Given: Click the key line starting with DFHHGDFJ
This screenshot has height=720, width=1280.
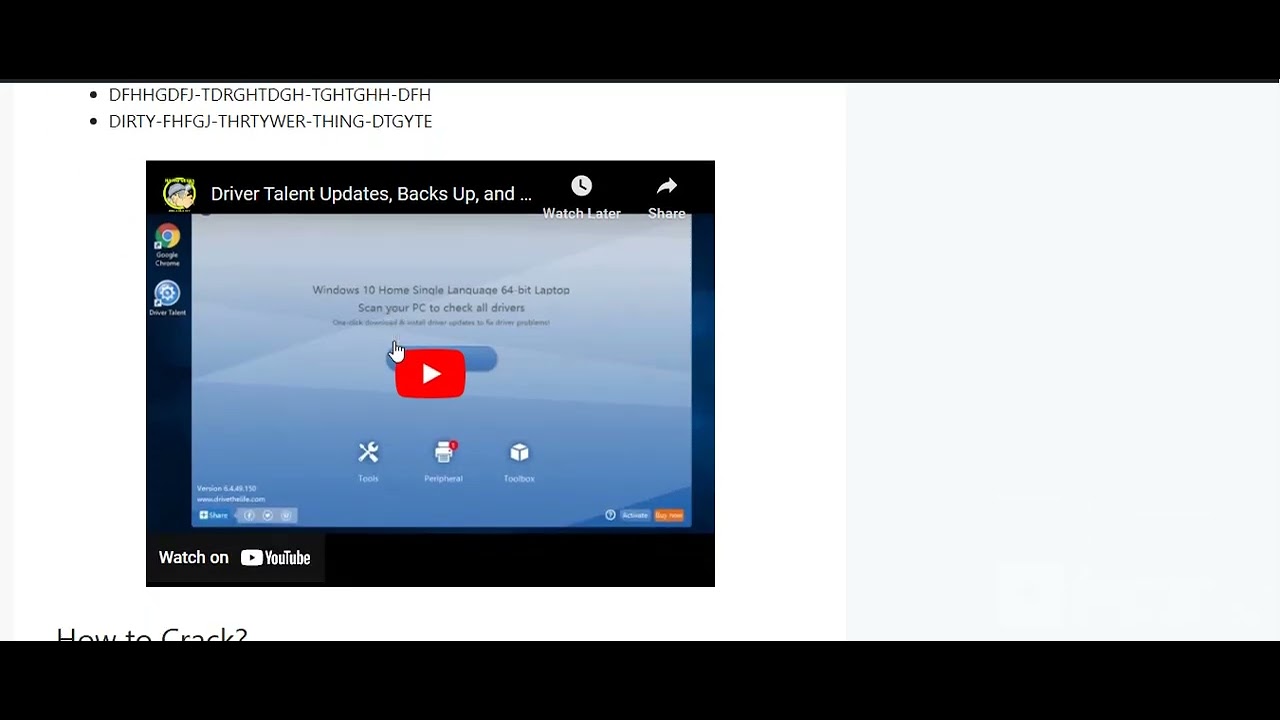Looking at the screenshot, I should point(270,95).
